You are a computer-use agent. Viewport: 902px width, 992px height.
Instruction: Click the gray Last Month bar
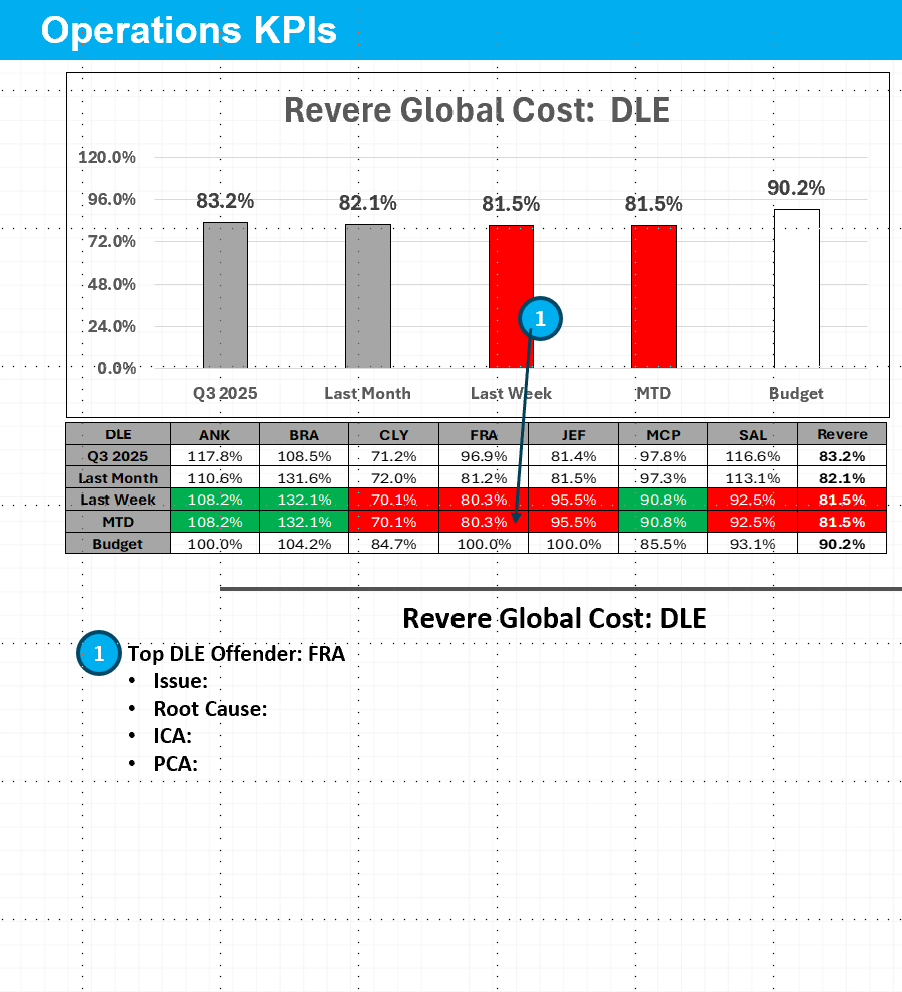tap(367, 296)
